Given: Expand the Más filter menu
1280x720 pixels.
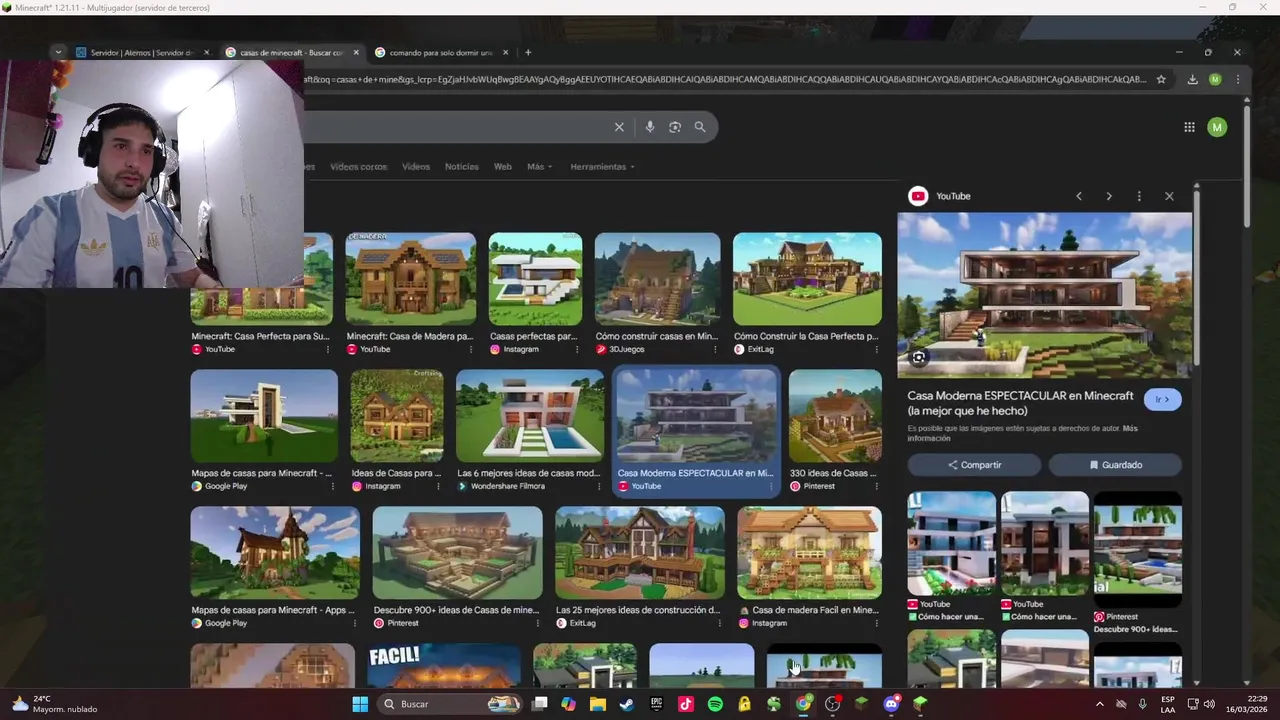Looking at the screenshot, I should [x=539, y=167].
